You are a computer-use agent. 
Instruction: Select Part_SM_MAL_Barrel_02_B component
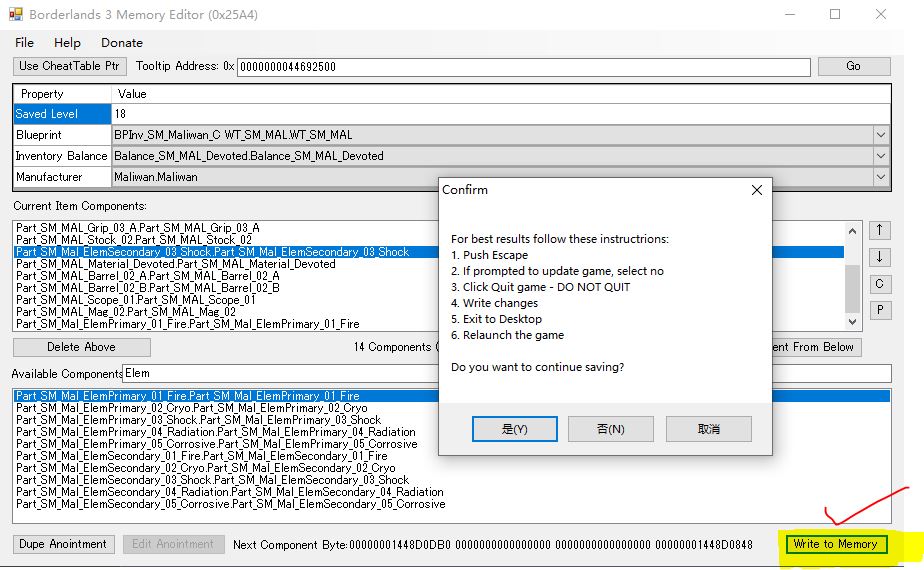click(148, 288)
